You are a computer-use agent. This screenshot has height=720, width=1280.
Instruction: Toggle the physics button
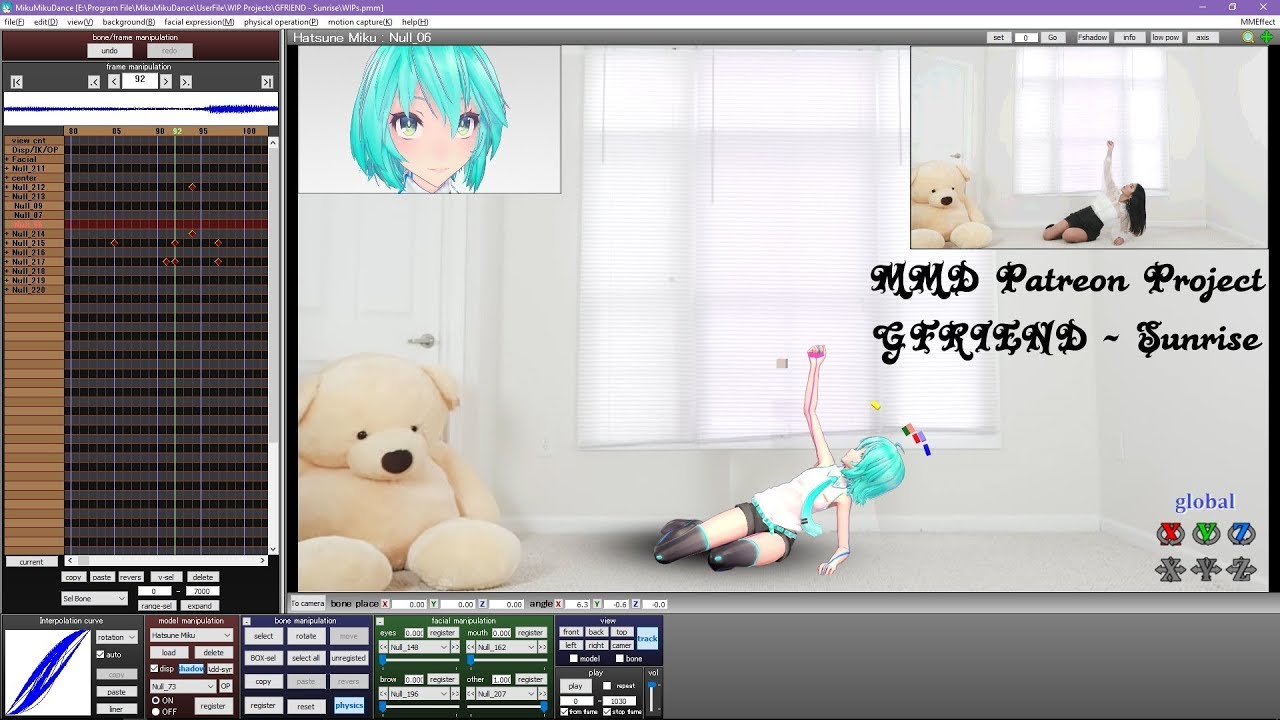349,705
